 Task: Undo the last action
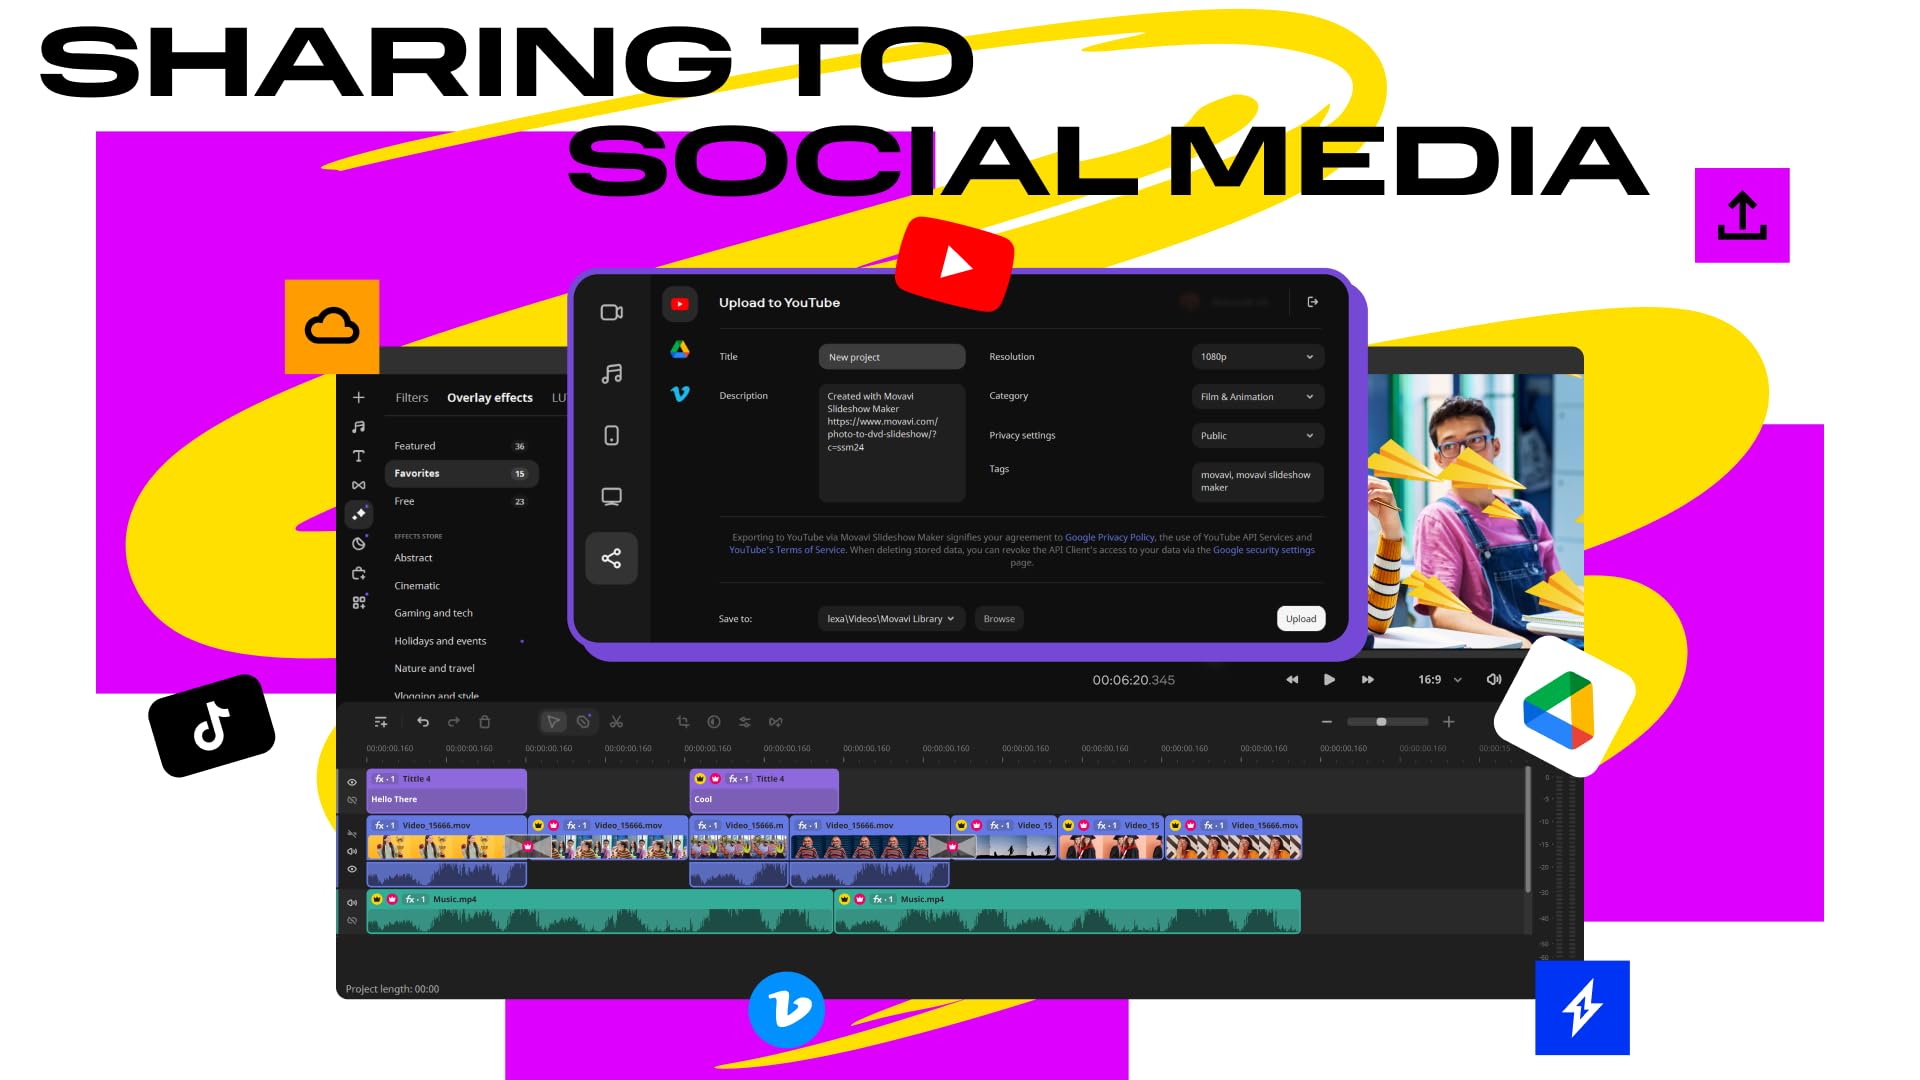(423, 722)
